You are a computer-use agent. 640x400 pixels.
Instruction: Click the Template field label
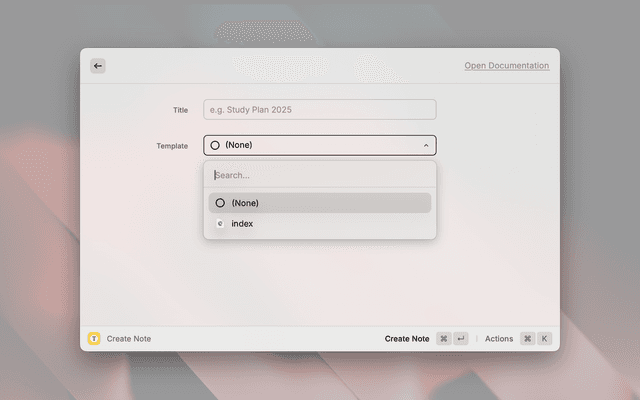[x=172, y=146]
